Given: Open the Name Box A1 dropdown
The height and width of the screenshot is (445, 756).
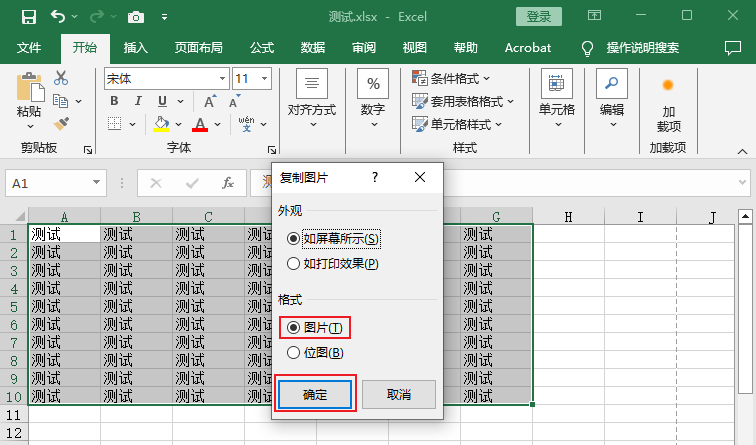Looking at the screenshot, I should click(x=96, y=183).
